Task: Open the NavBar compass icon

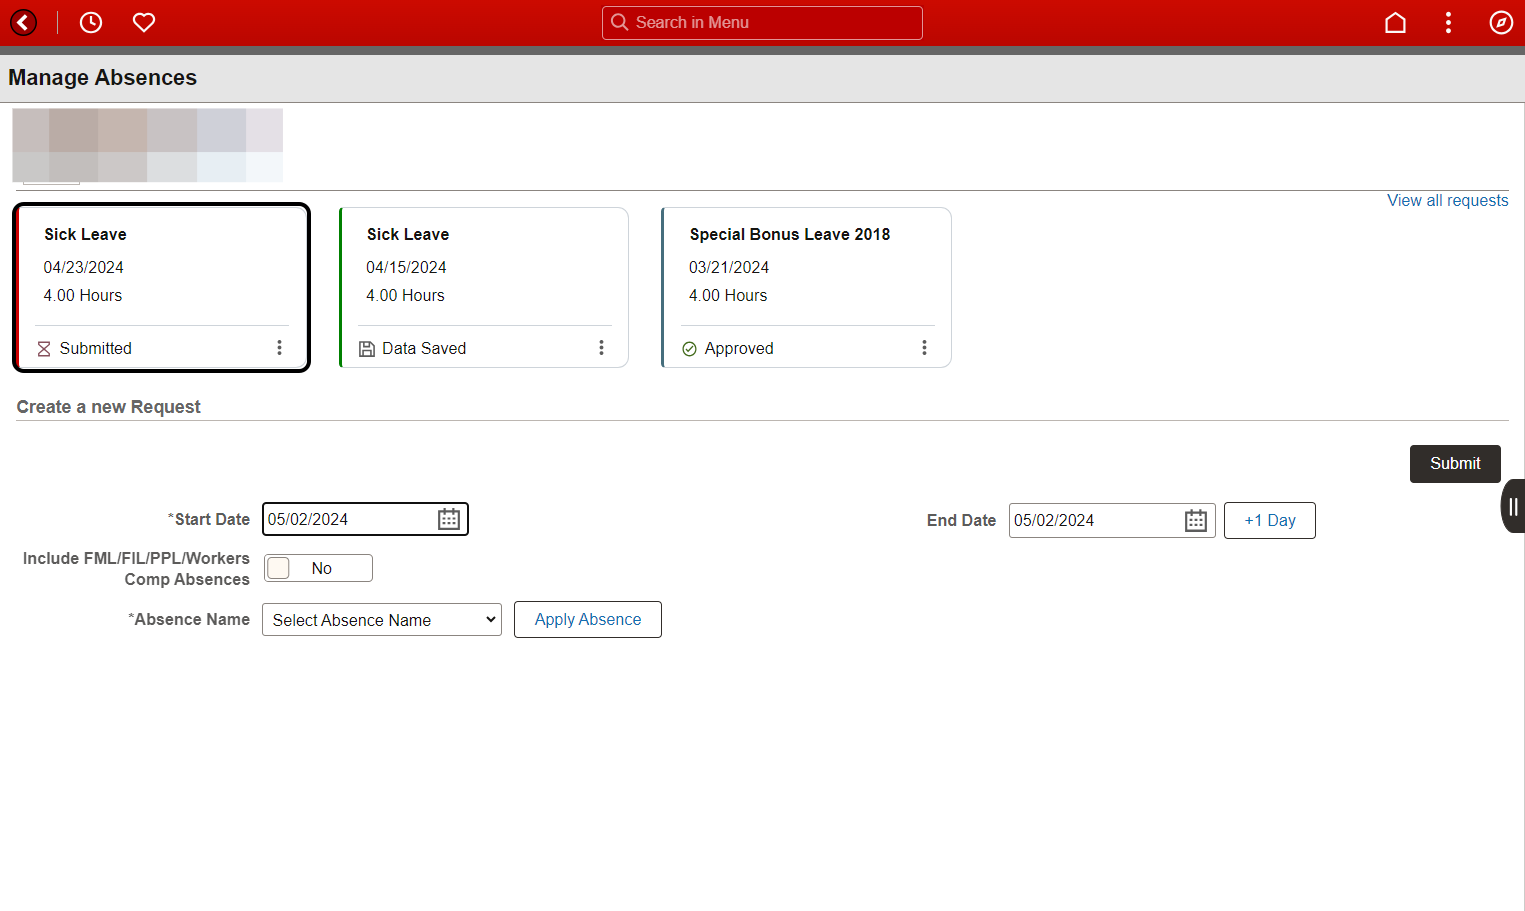Action: point(1501,22)
